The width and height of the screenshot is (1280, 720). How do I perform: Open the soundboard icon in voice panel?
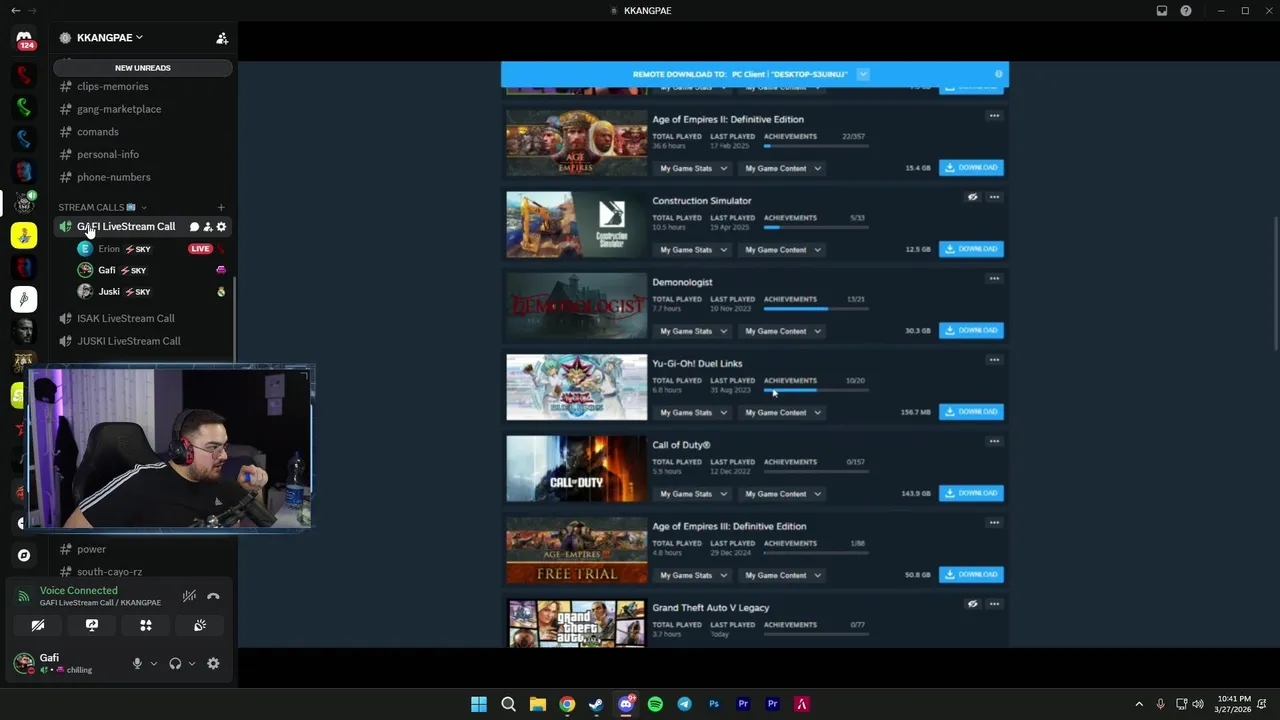(x=200, y=625)
